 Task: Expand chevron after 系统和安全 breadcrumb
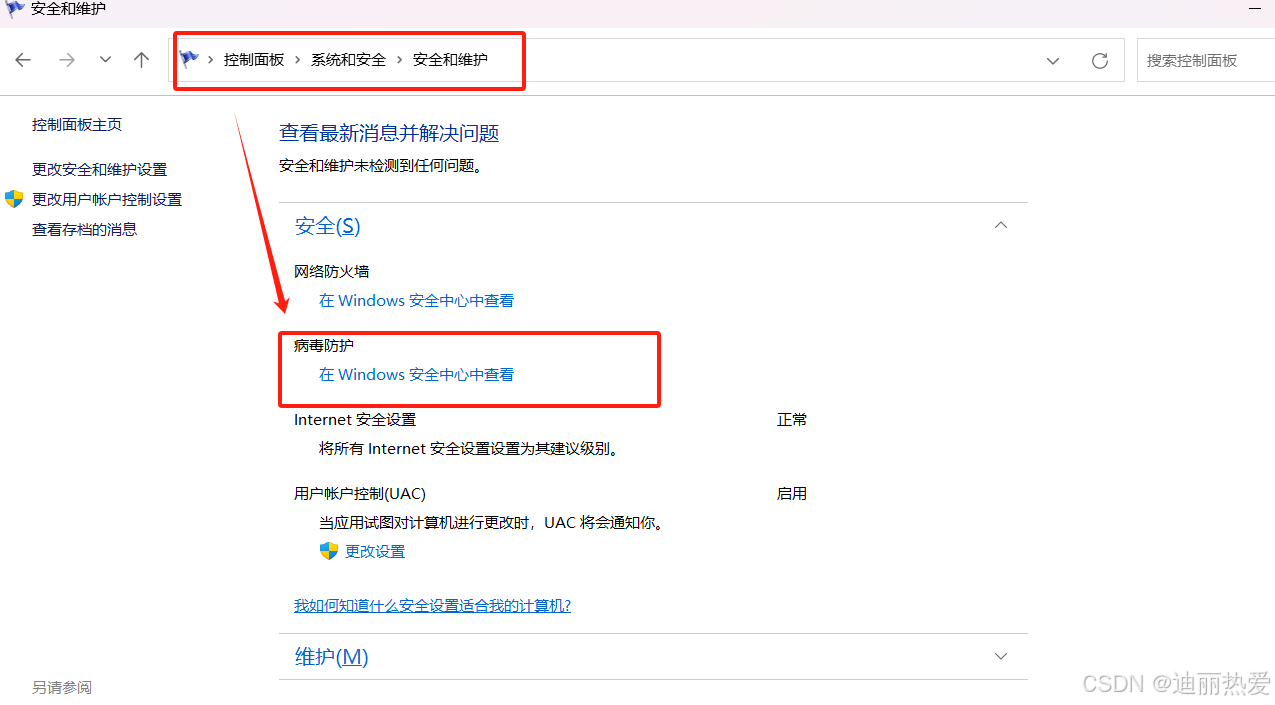click(400, 60)
